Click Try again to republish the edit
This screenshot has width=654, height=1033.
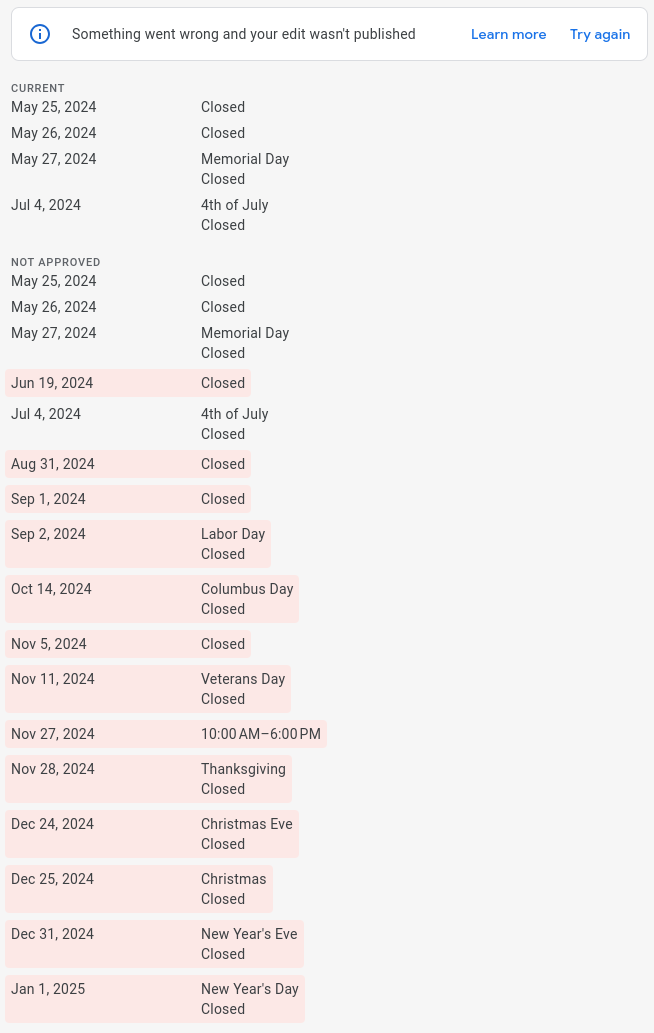pos(600,34)
